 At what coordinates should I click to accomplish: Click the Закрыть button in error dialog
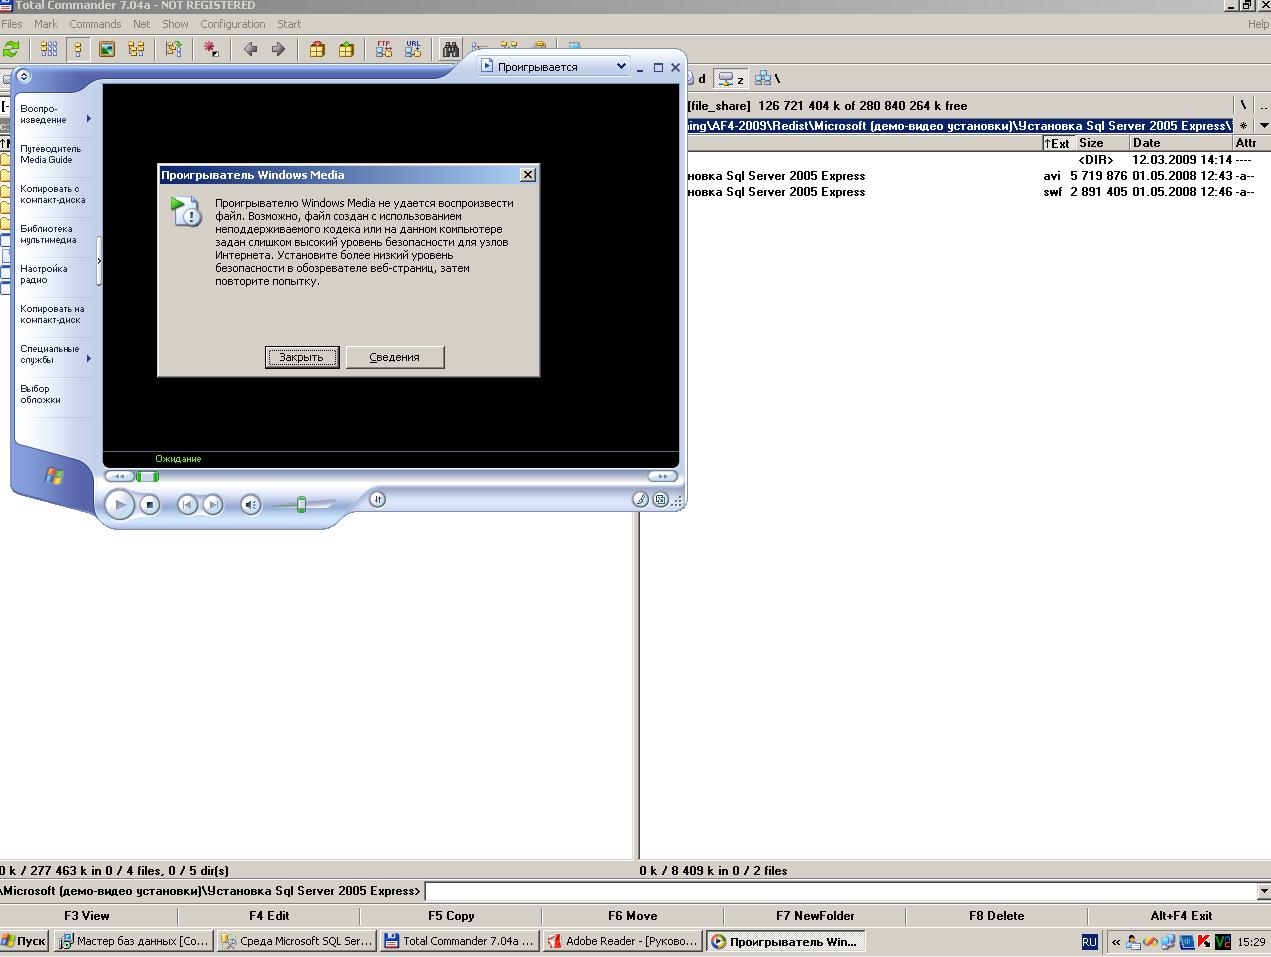(302, 357)
